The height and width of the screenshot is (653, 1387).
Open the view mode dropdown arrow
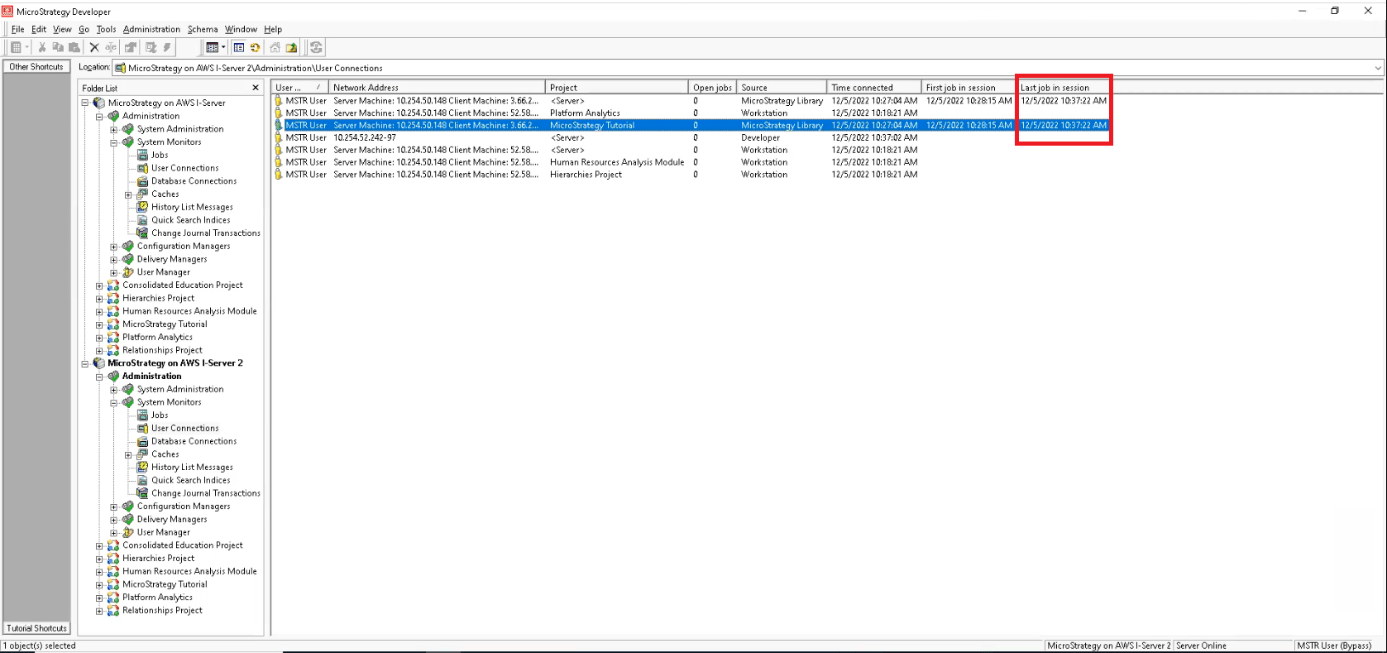(223, 47)
